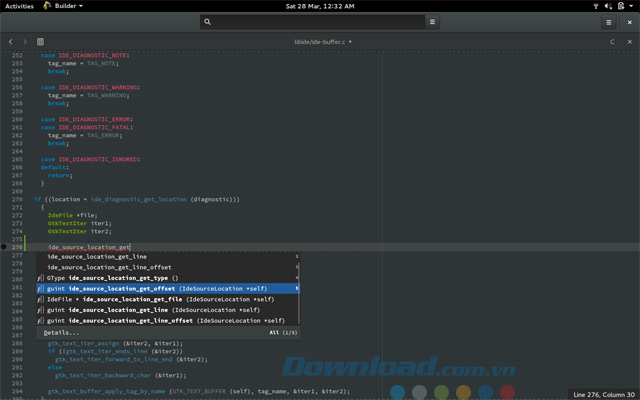
Task: Open the hamburger menu at header right
Action: coord(608,21)
